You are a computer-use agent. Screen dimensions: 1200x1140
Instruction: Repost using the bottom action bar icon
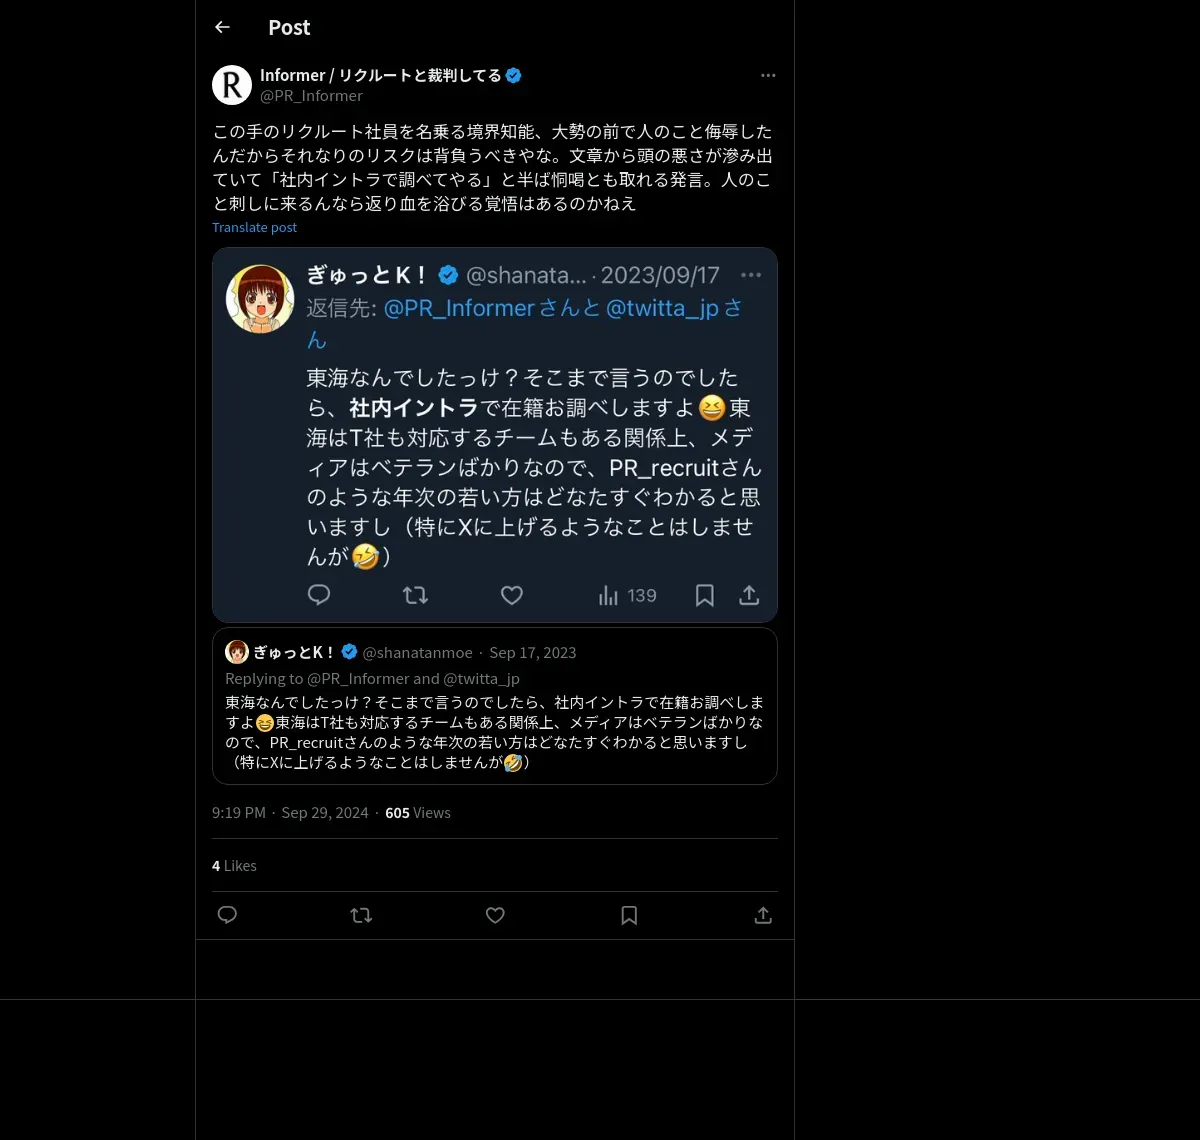pyautogui.click(x=361, y=915)
